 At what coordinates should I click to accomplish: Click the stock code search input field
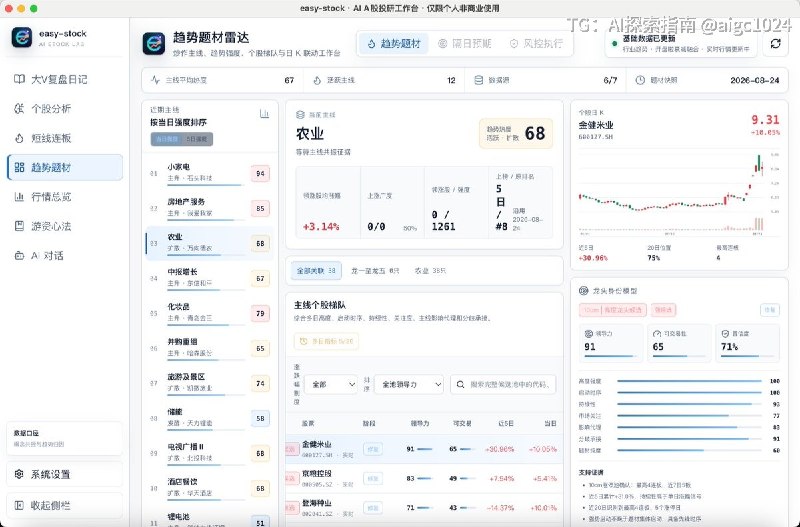pos(503,384)
